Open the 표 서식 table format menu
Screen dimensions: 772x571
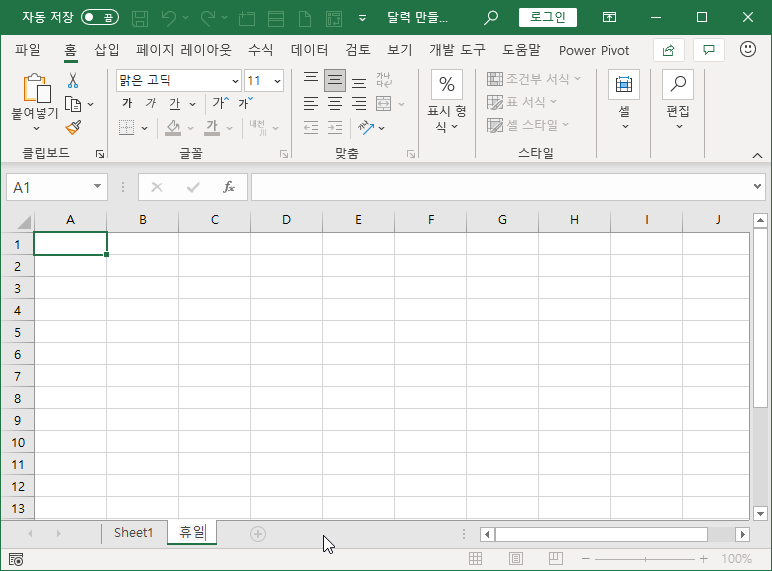pos(522,102)
